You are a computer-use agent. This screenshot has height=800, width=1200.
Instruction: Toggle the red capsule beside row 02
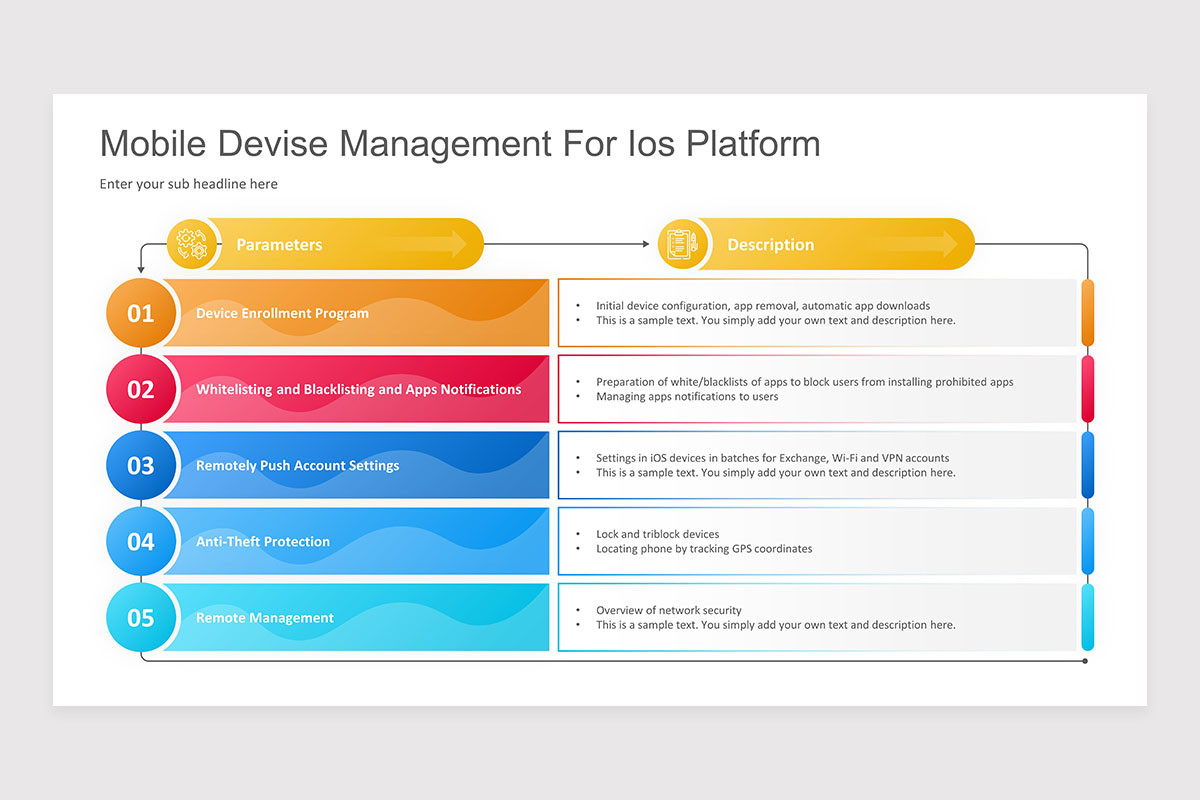pos(1086,389)
